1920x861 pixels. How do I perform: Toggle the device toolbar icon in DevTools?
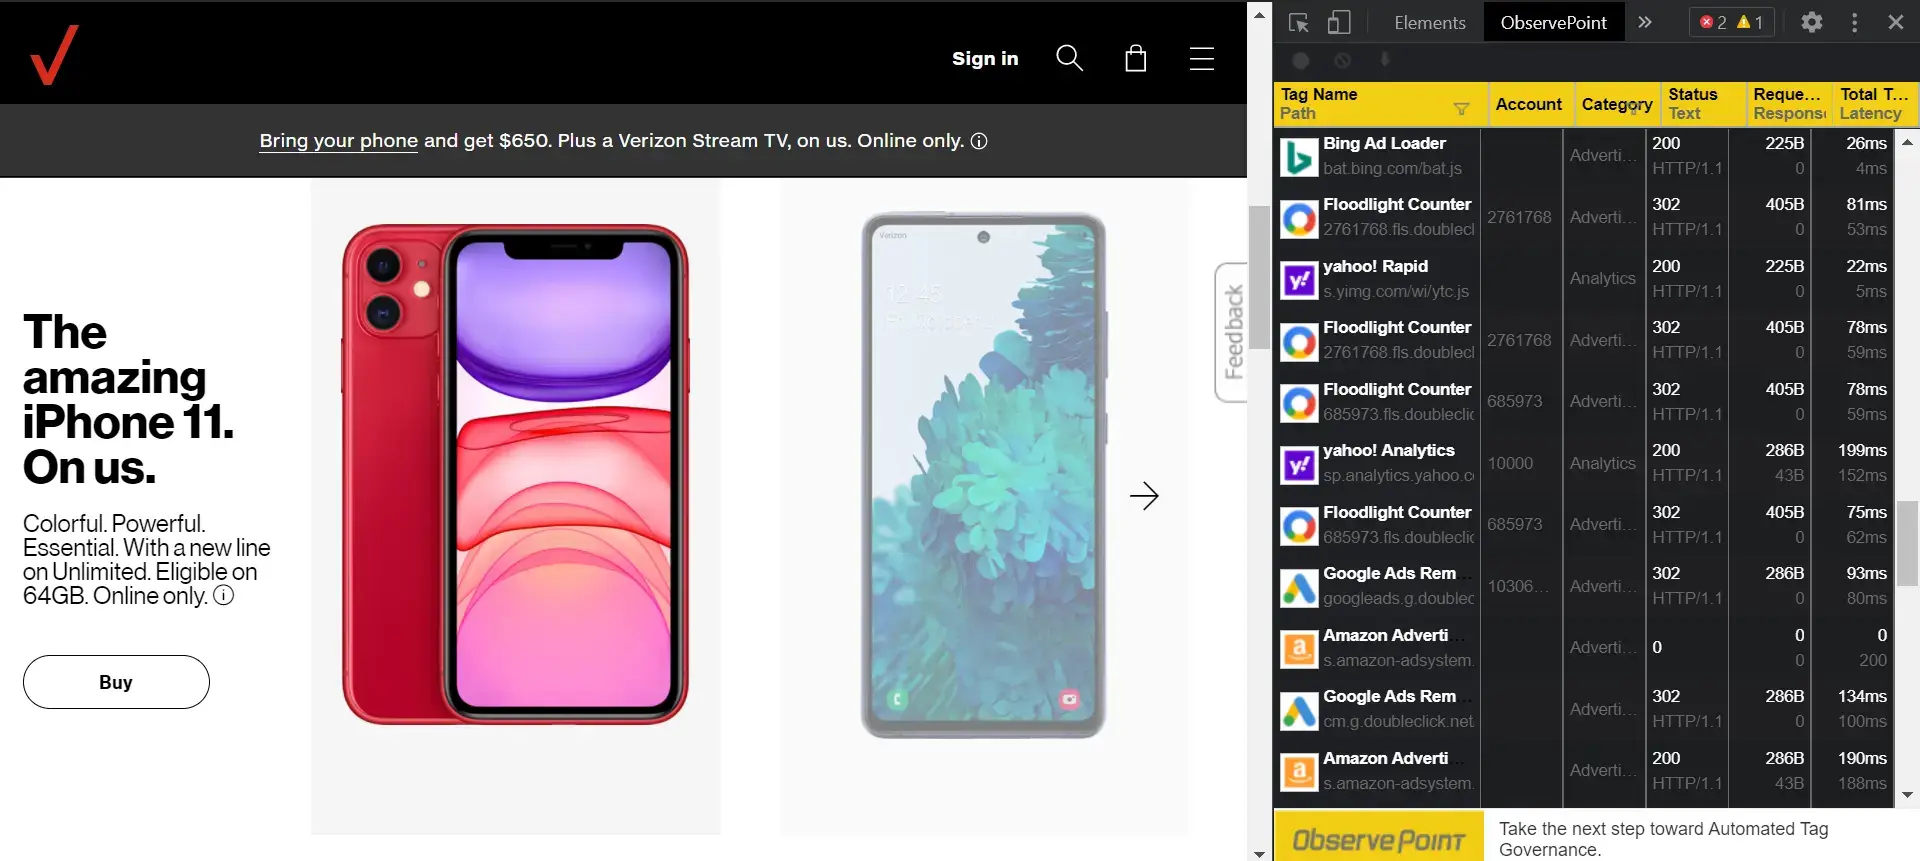point(1339,23)
